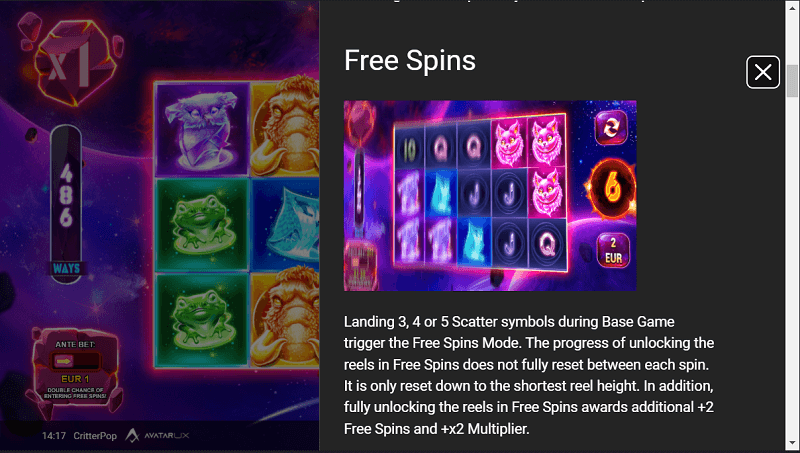Click the scrollbar down arrow
800x453 pixels.
click(792, 443)
